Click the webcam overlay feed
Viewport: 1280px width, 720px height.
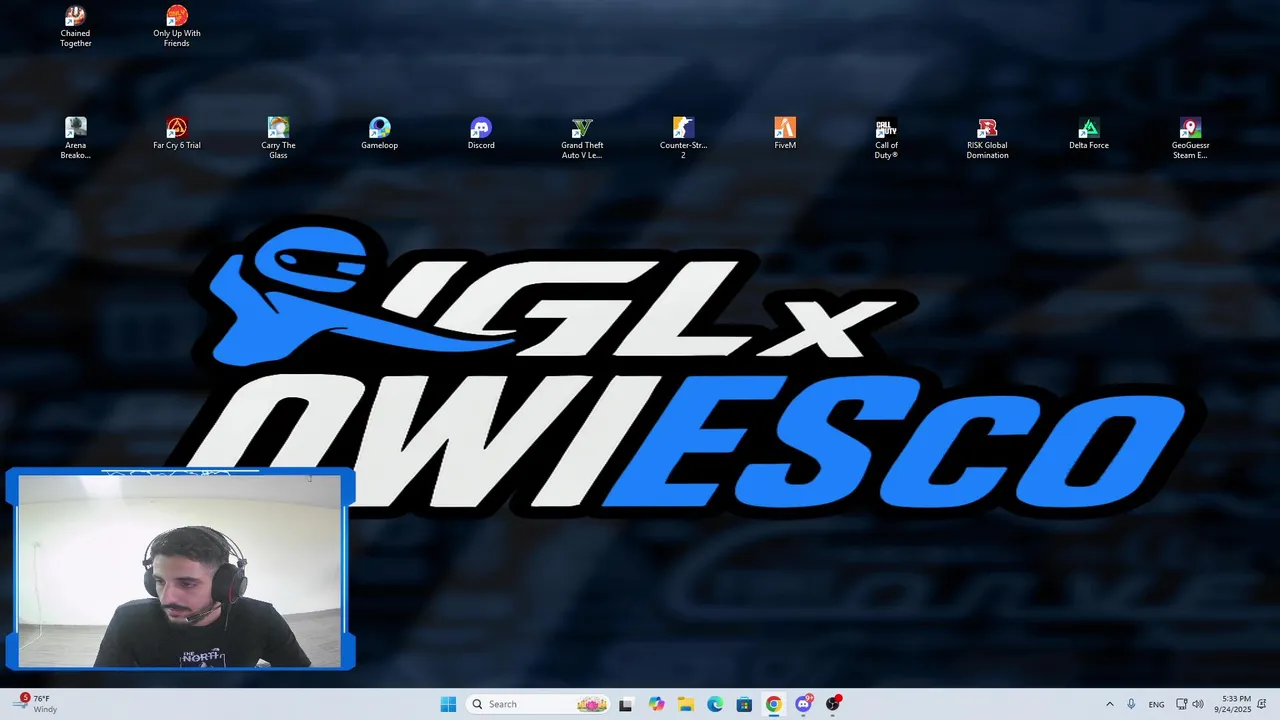[x=180, y=570]
